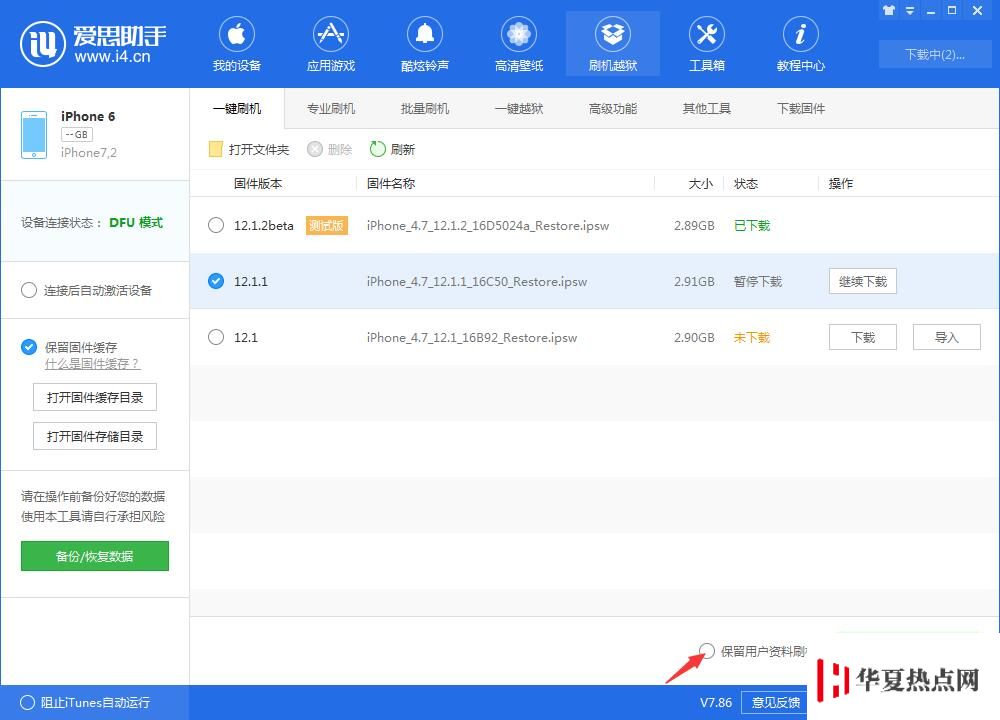1000x720 pixels.
Task: Toggle 保留用户资料刷机 checkbox
Action: click(x=707, y=650)
